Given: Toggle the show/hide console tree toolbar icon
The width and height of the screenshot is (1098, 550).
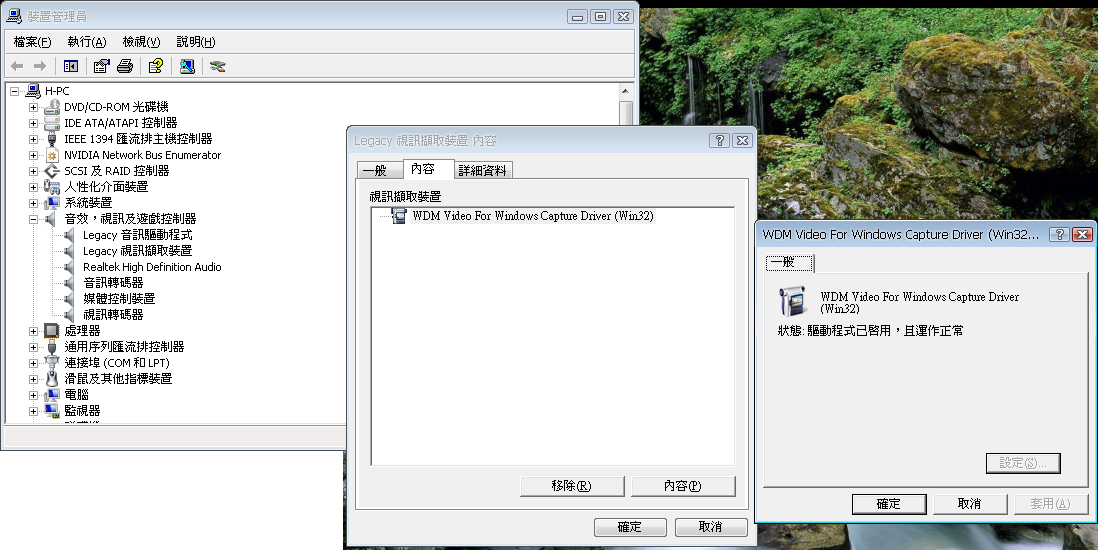Looking at the screenshot, I should [71, 66].
